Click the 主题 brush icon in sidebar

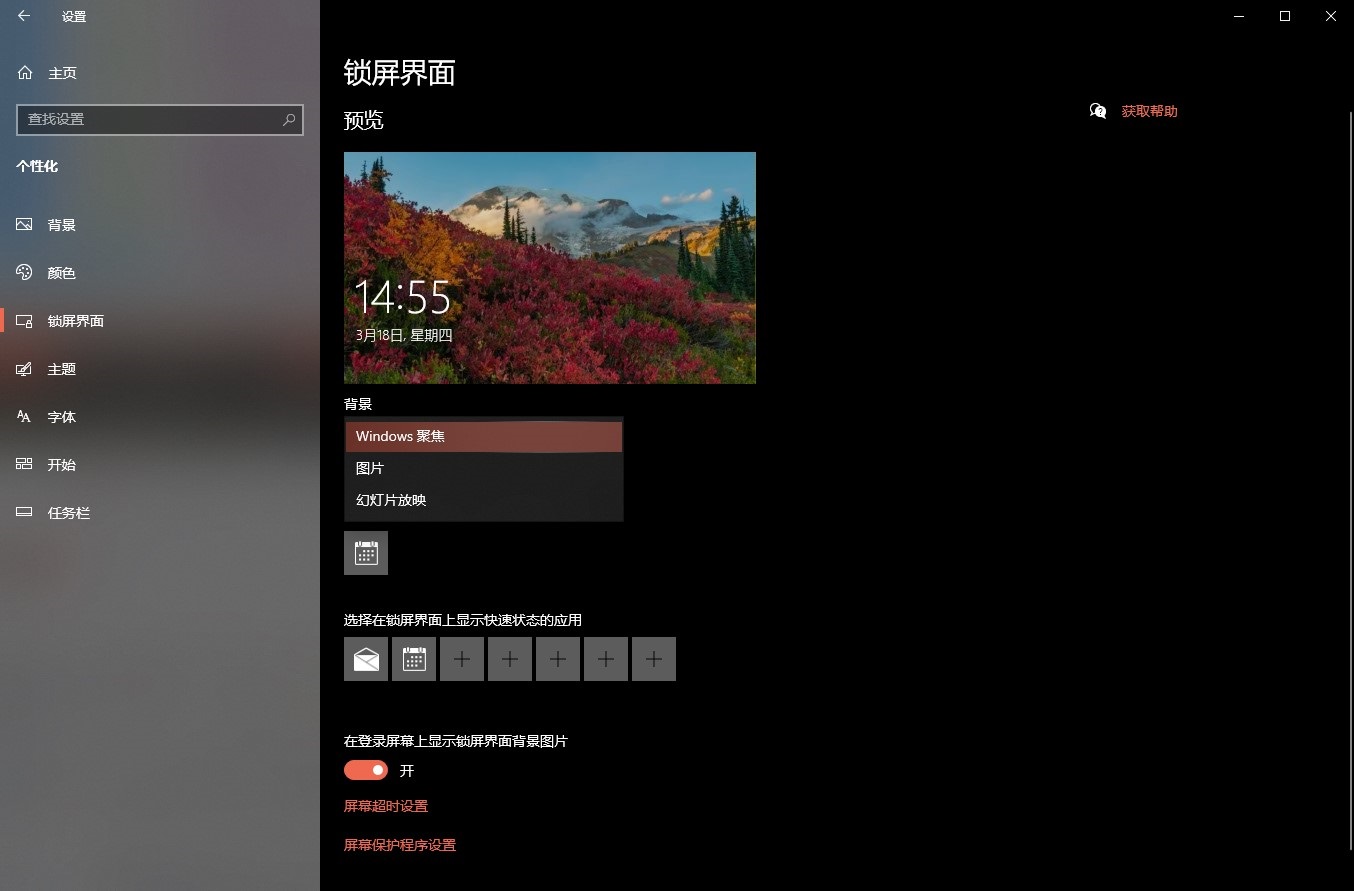click(x=24, y=369)
